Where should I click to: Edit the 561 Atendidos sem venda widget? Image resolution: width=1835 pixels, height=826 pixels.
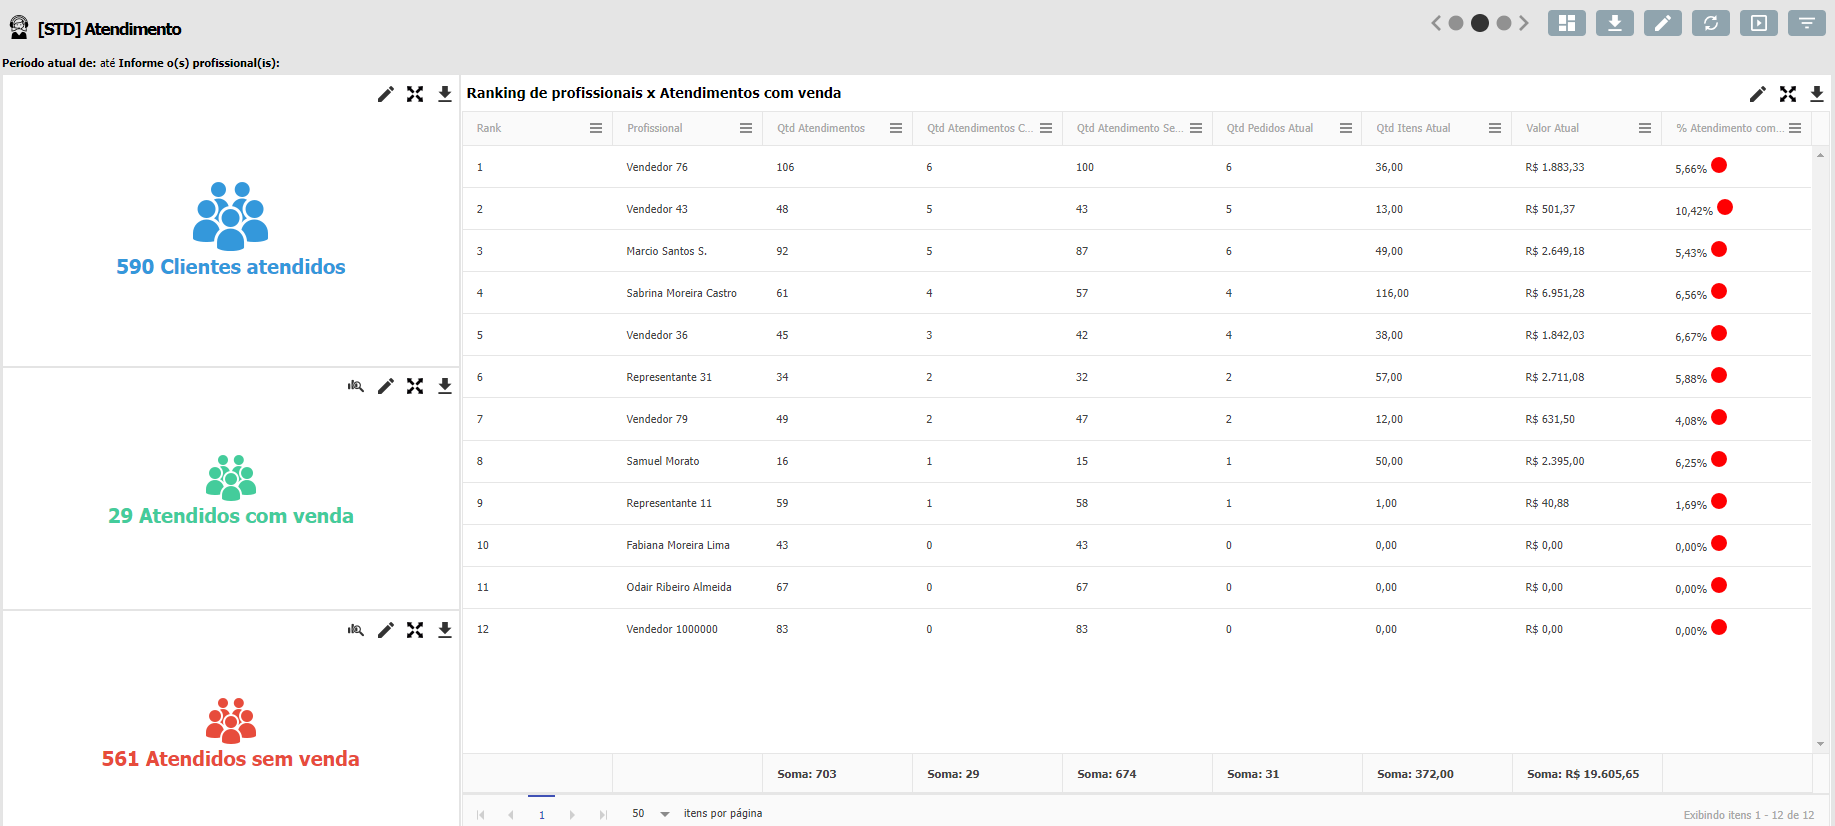pos(385,630)
